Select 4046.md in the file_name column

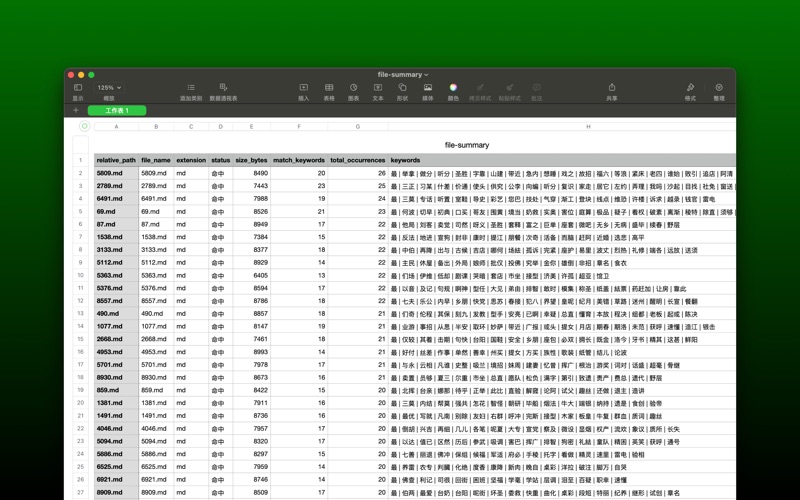pos(156,429)
